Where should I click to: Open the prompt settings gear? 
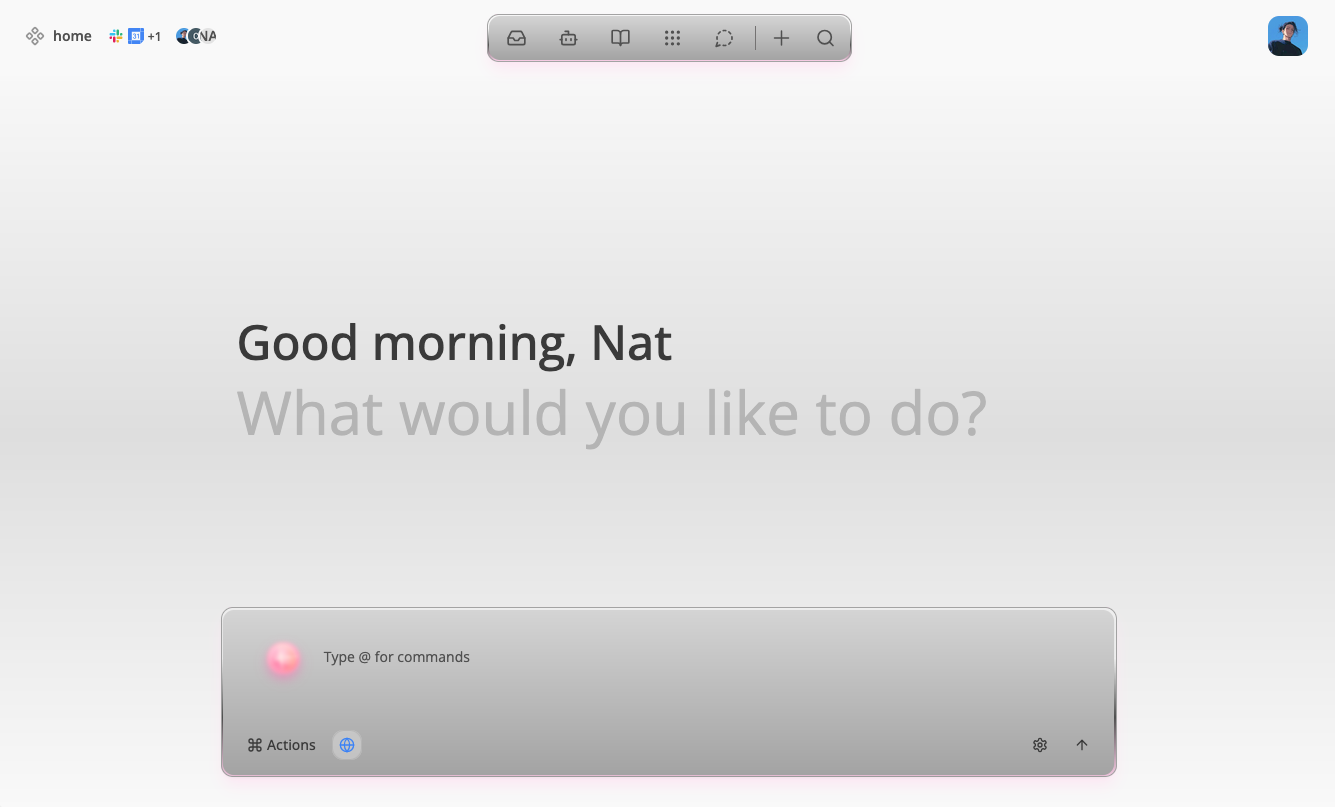point(1040,745)
